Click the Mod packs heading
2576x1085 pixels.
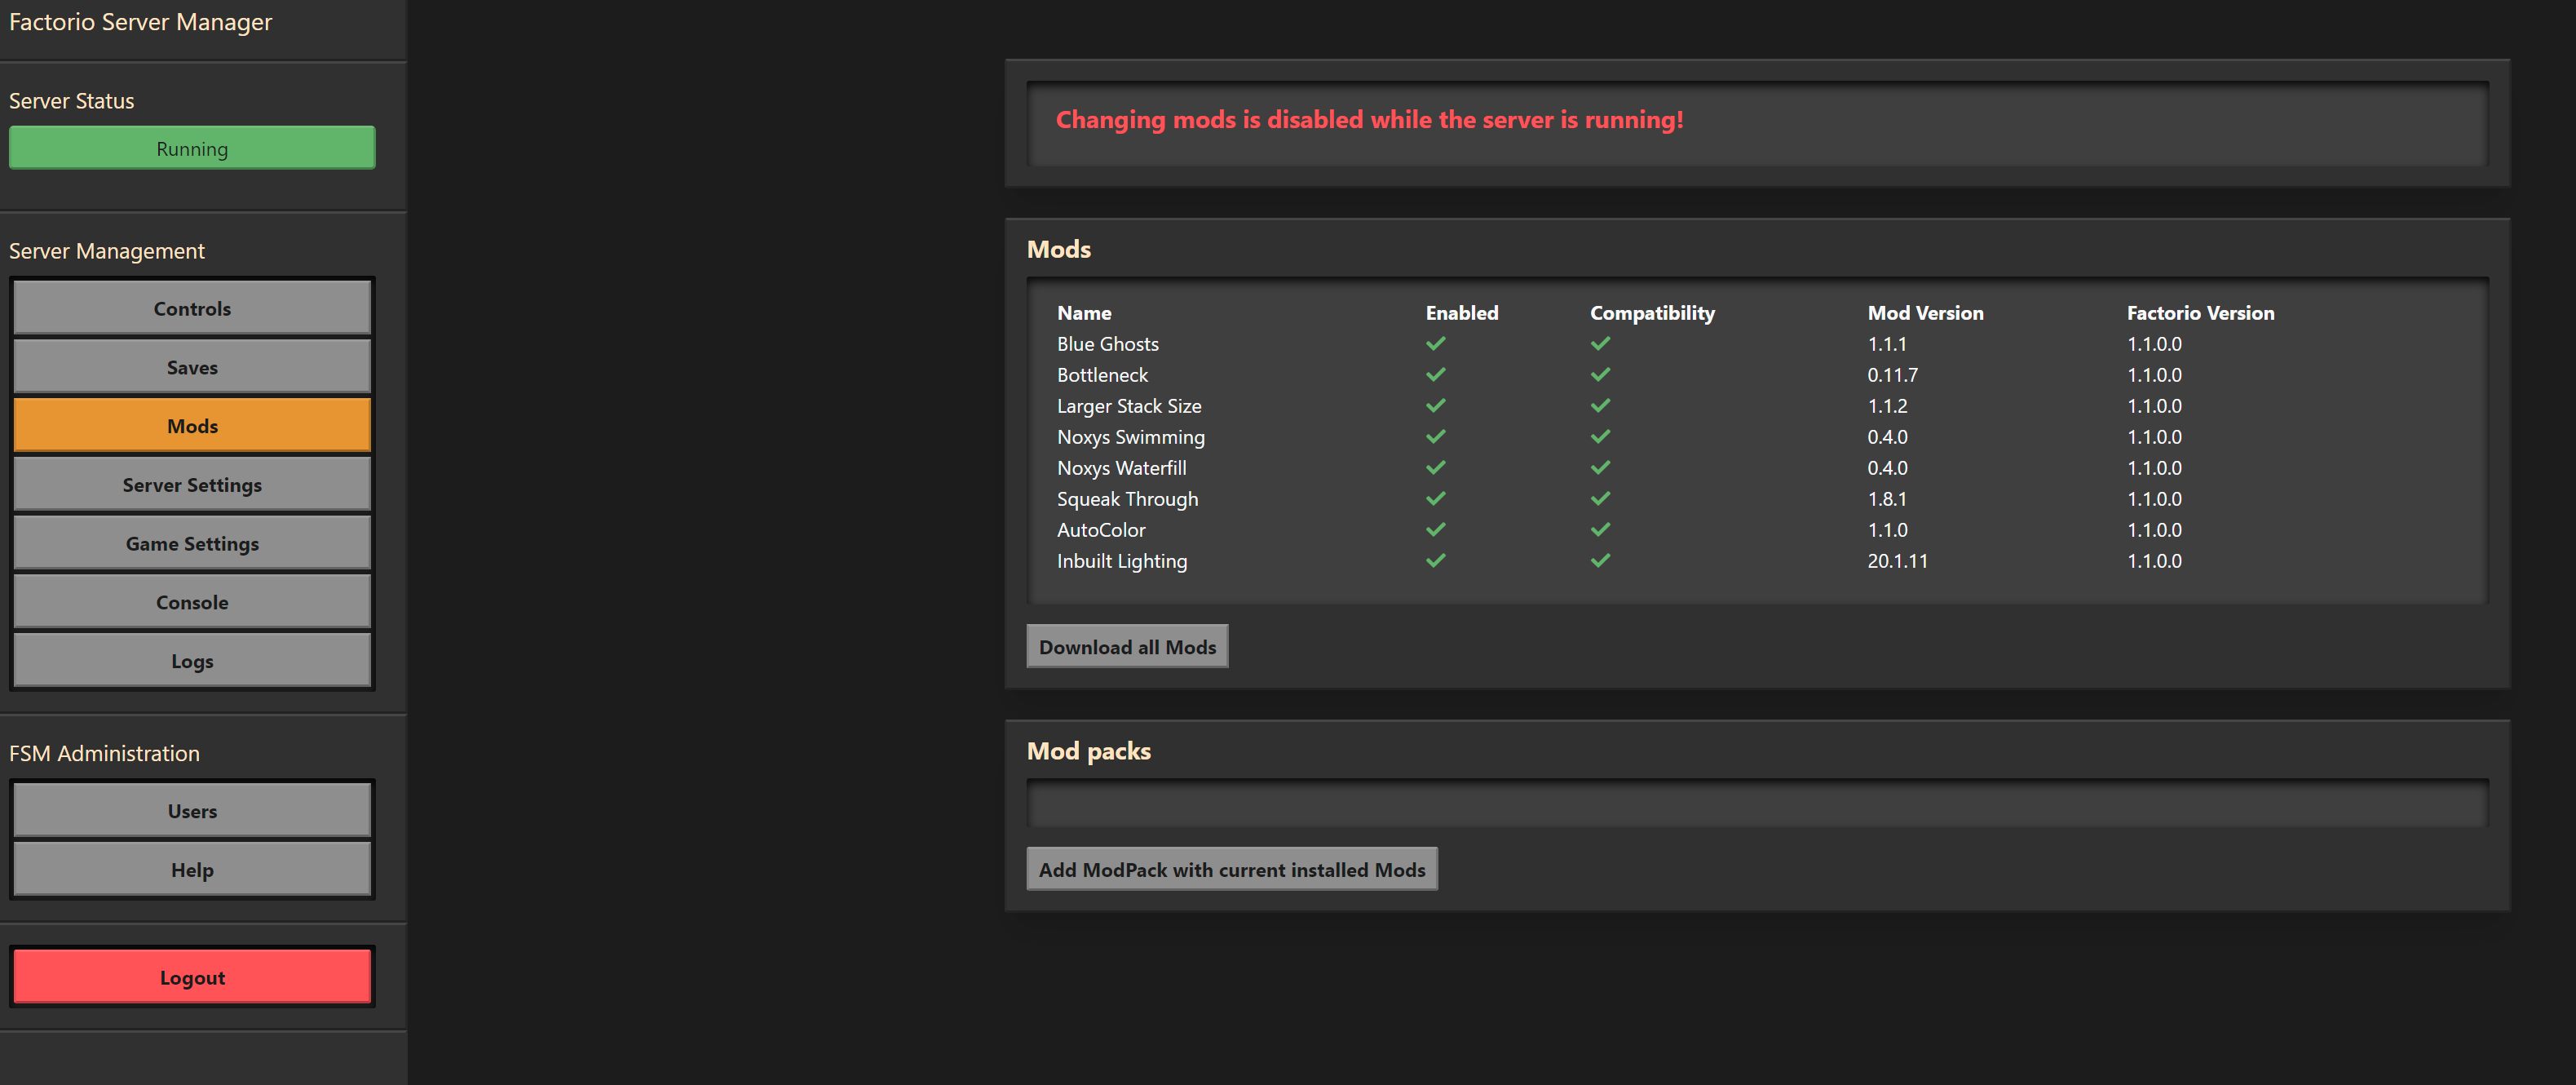click(1088, 751)
